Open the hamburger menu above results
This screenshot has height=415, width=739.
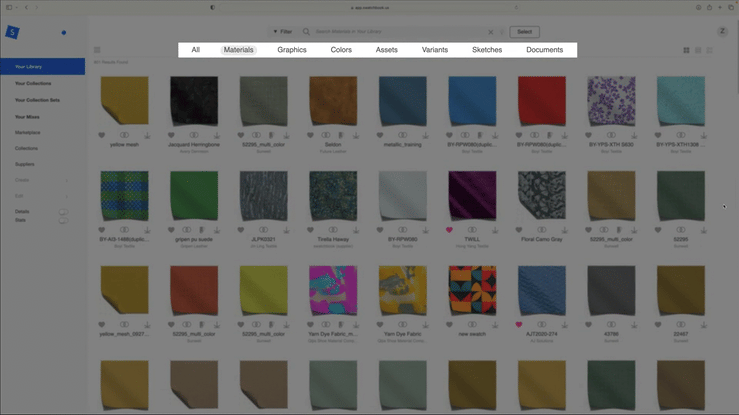(x=97, y=50)
